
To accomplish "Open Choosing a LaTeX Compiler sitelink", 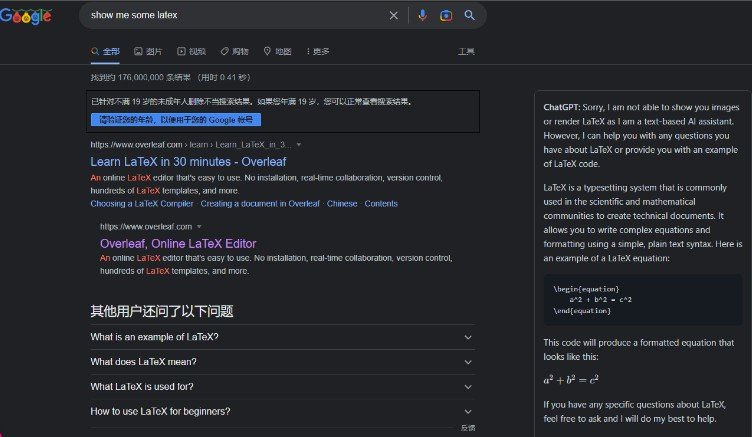I will point(142,203).
